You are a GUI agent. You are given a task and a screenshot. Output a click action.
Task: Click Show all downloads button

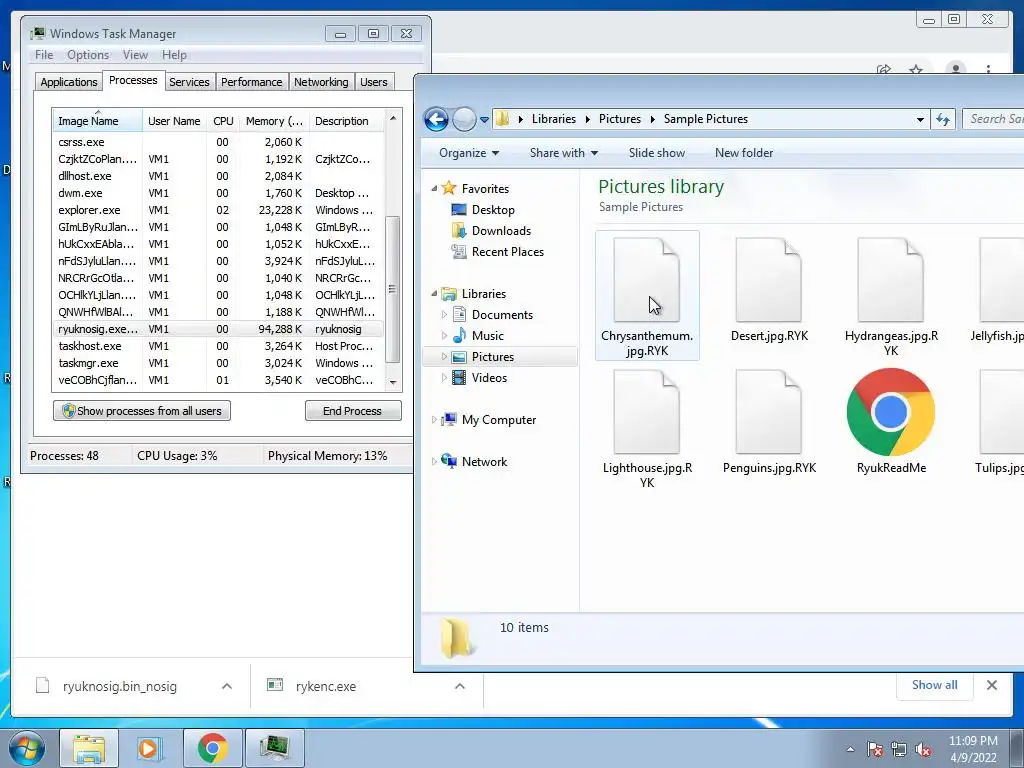pyautogui.click(x=935, y=685)
